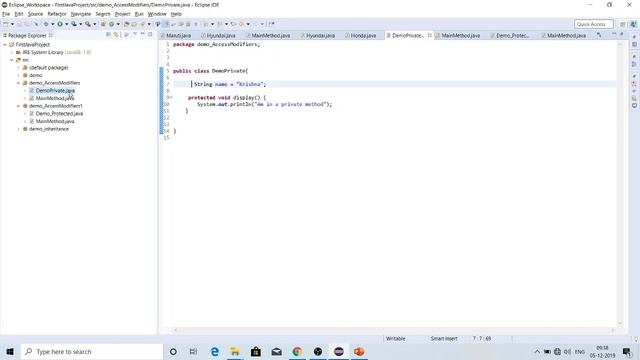Select Demo_Protected.java in Package Explorer
The height and width of the screenshot is (360, 640).
(59, 113)
